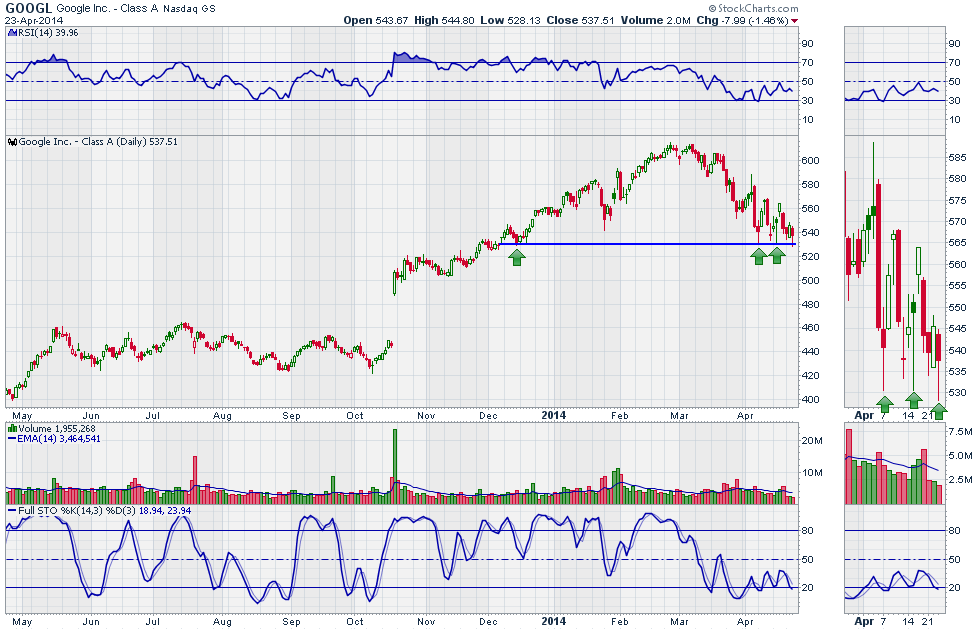Image resolution: width=974 pixels, height=629 pixels.
Task: Click the blue horizontal support line at 530
Action: (x=647, y=244)
